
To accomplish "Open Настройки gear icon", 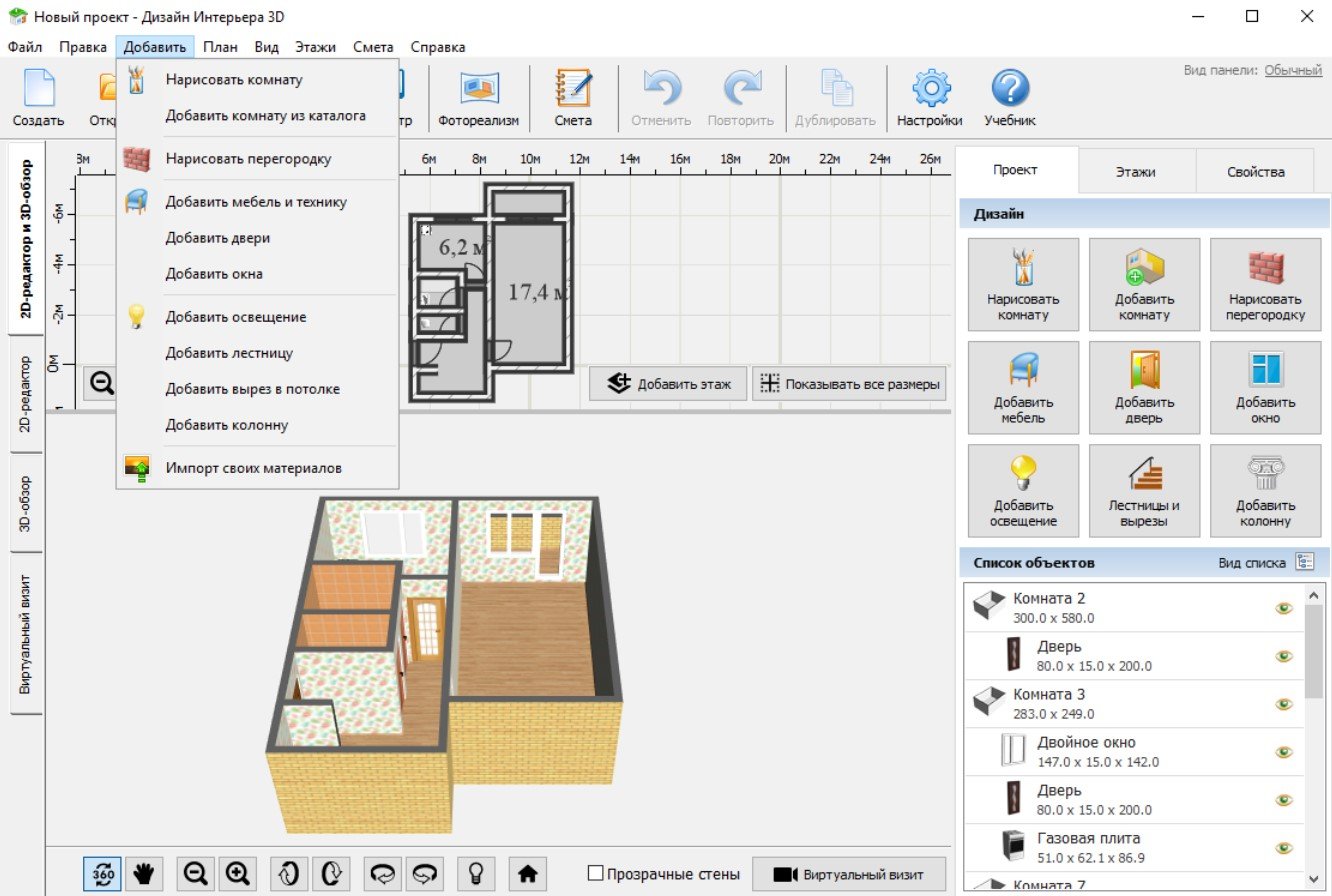I will 930,98.
